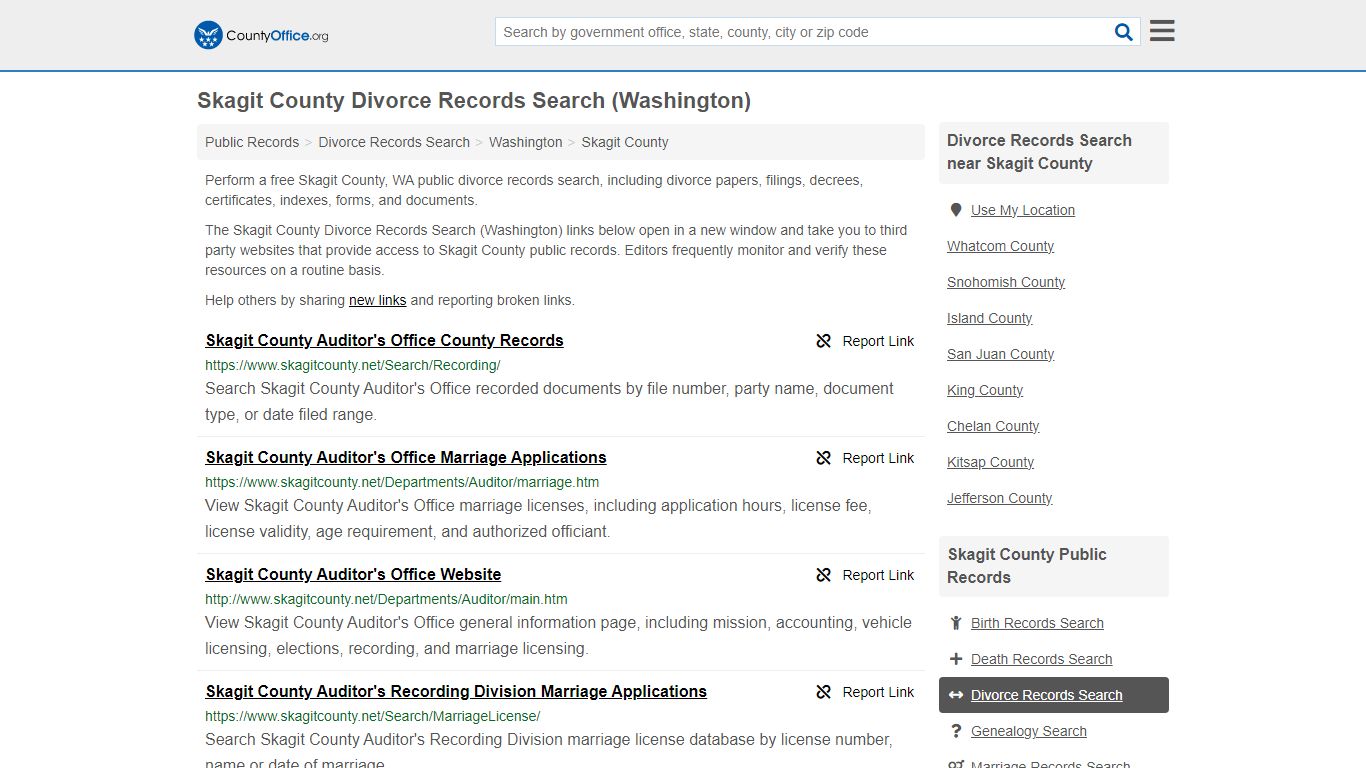Select the highlighted Divorce Records Search item
The width and height of the screenshot is (1366, 768).
click(x=1054, y=695)
